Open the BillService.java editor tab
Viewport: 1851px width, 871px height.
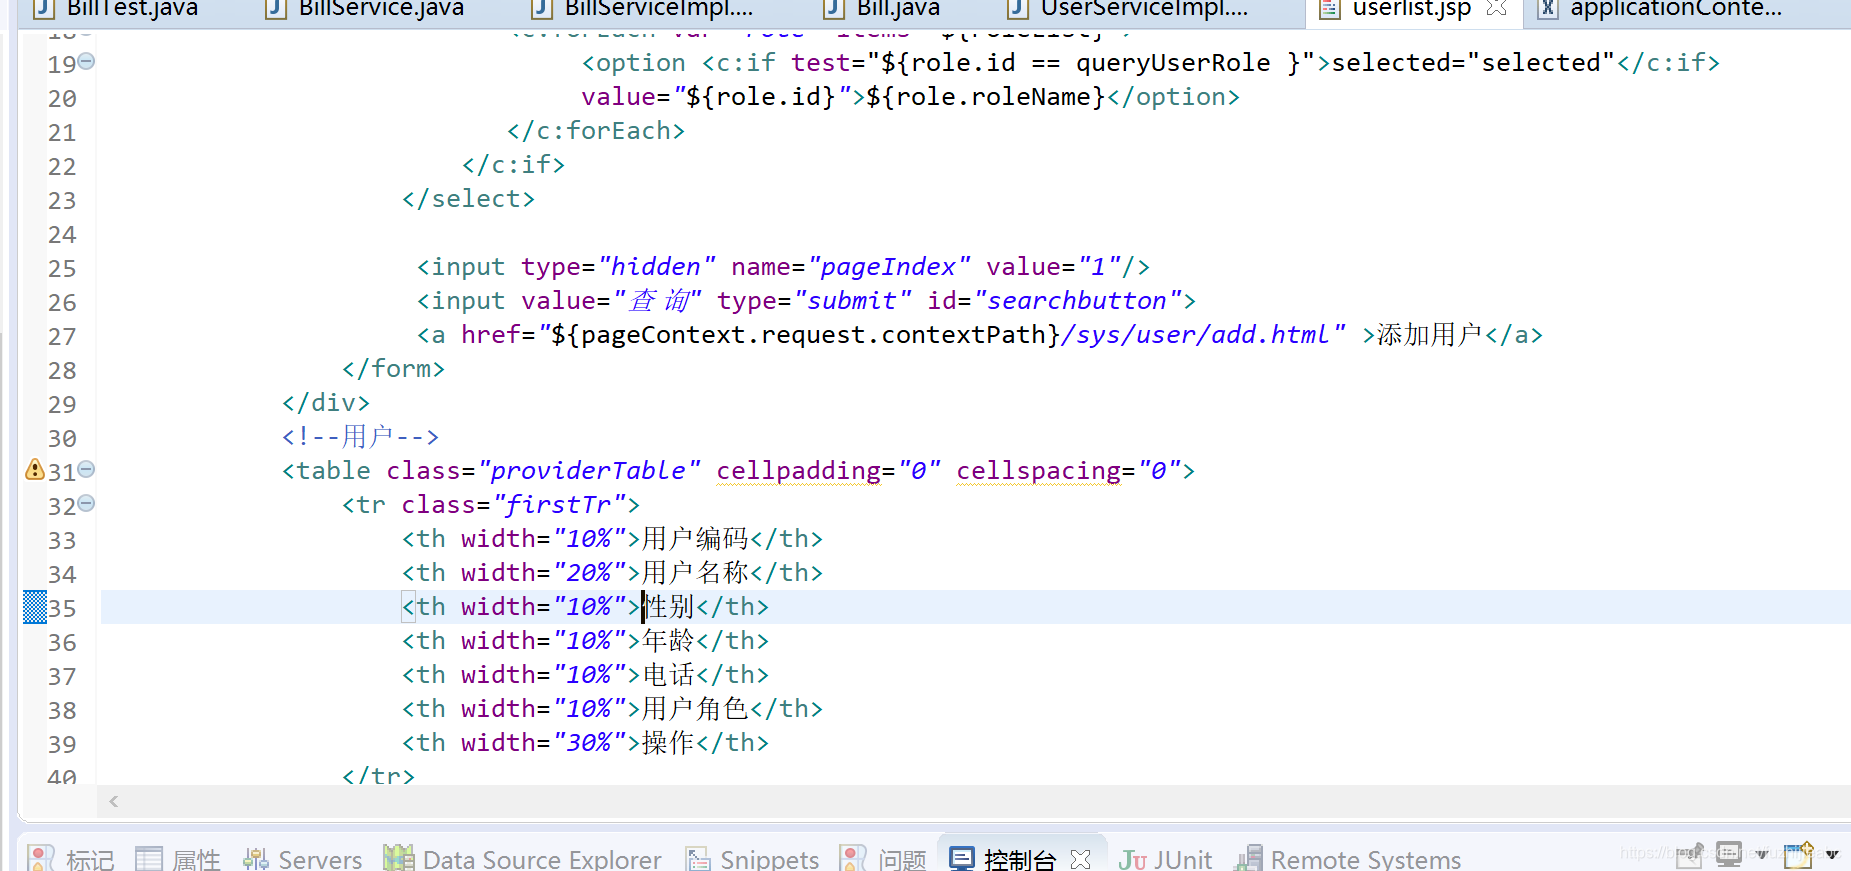tap(381, 9)
